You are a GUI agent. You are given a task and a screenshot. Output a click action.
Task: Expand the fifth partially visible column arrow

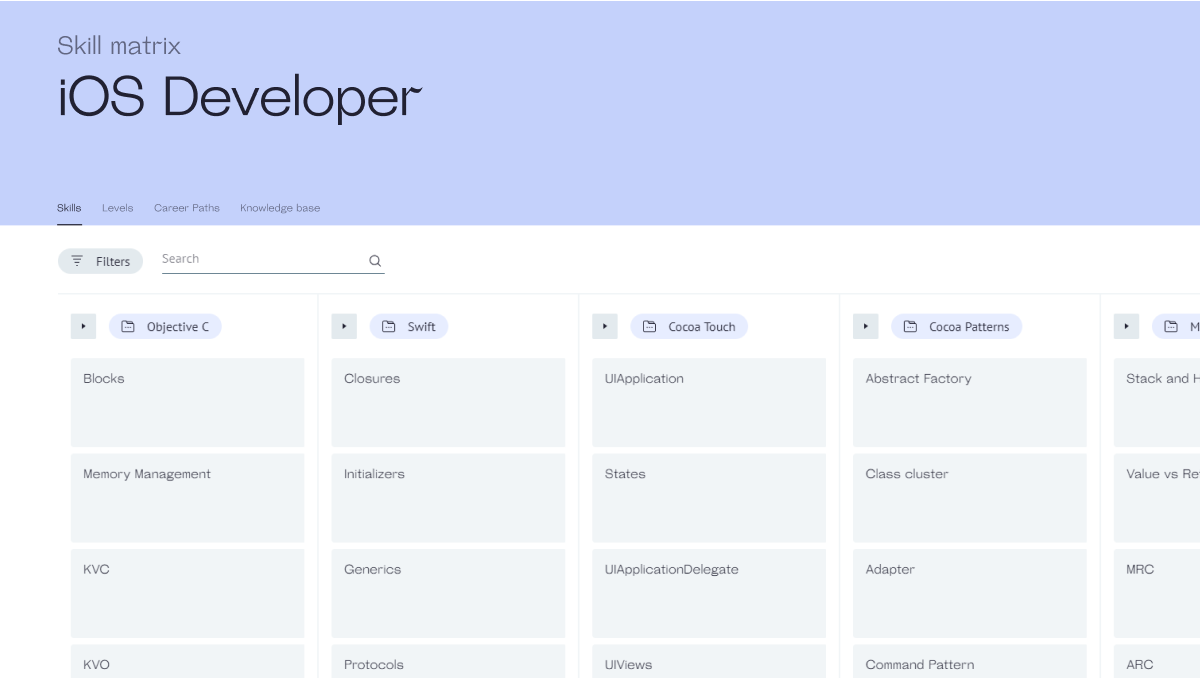coord(1127,326)
